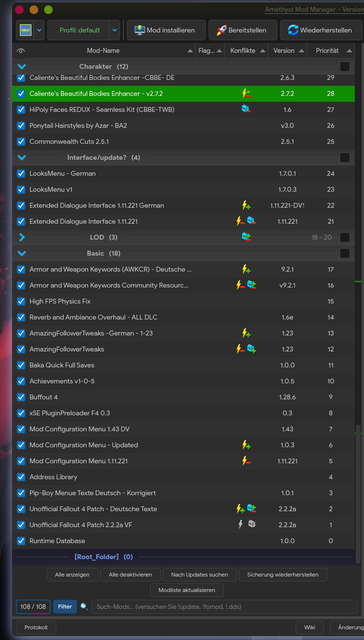364x640 pixels.
Task: Select the [Root_Folder] (0) separator
Action: [184, 557]
